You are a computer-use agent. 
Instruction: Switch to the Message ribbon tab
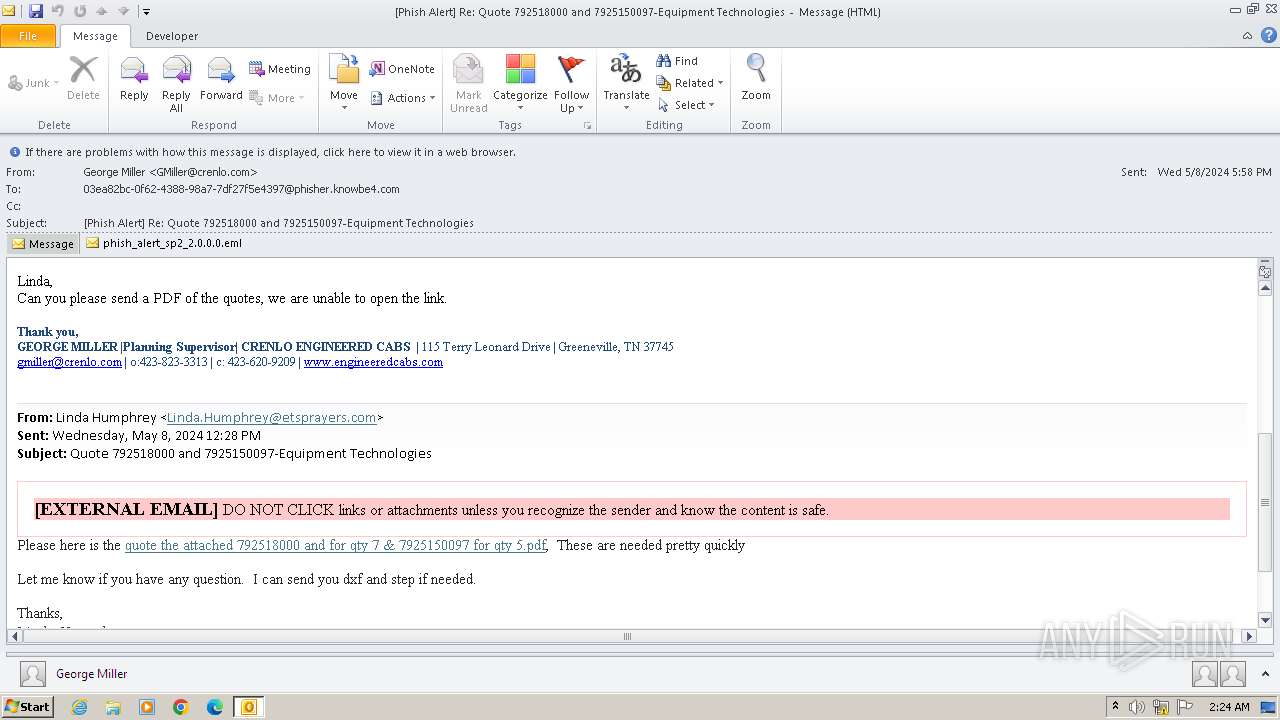pos(95,36)
